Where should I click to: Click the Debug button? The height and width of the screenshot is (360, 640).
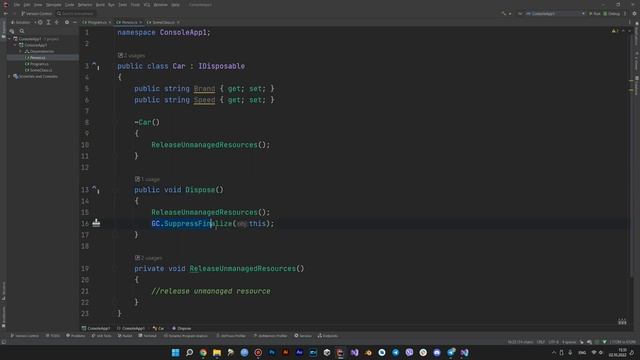pos(612,13)
